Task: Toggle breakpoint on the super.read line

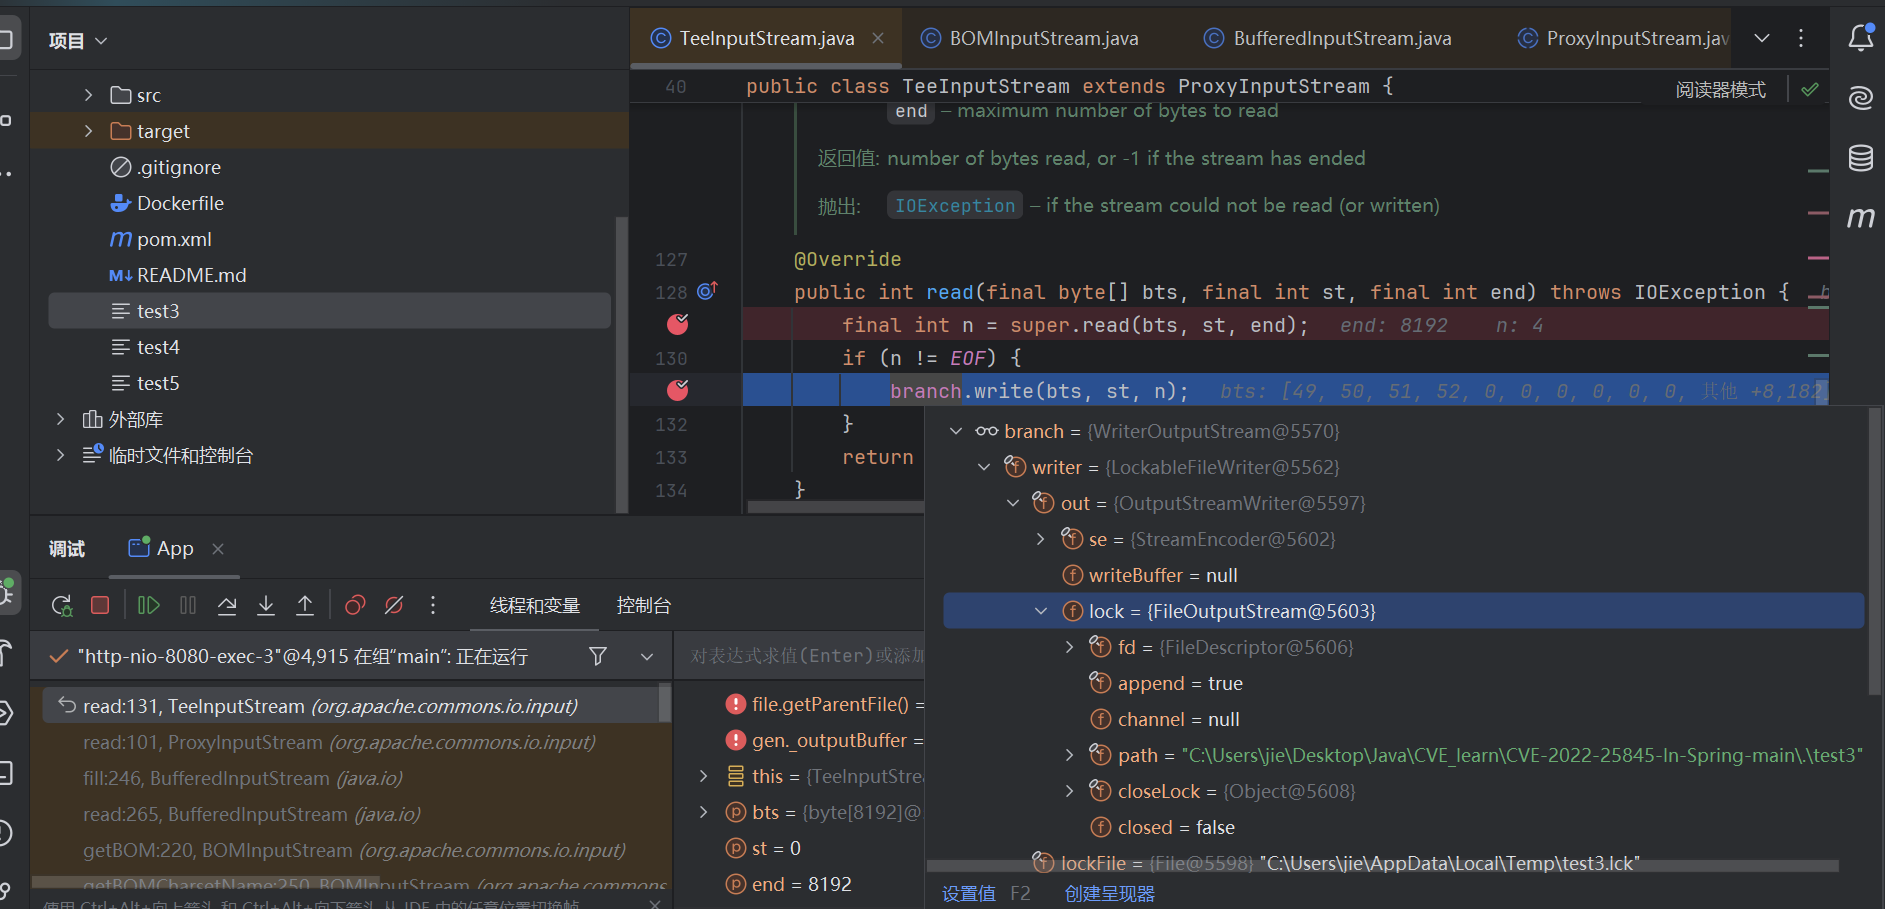Action: pos(678,324)
